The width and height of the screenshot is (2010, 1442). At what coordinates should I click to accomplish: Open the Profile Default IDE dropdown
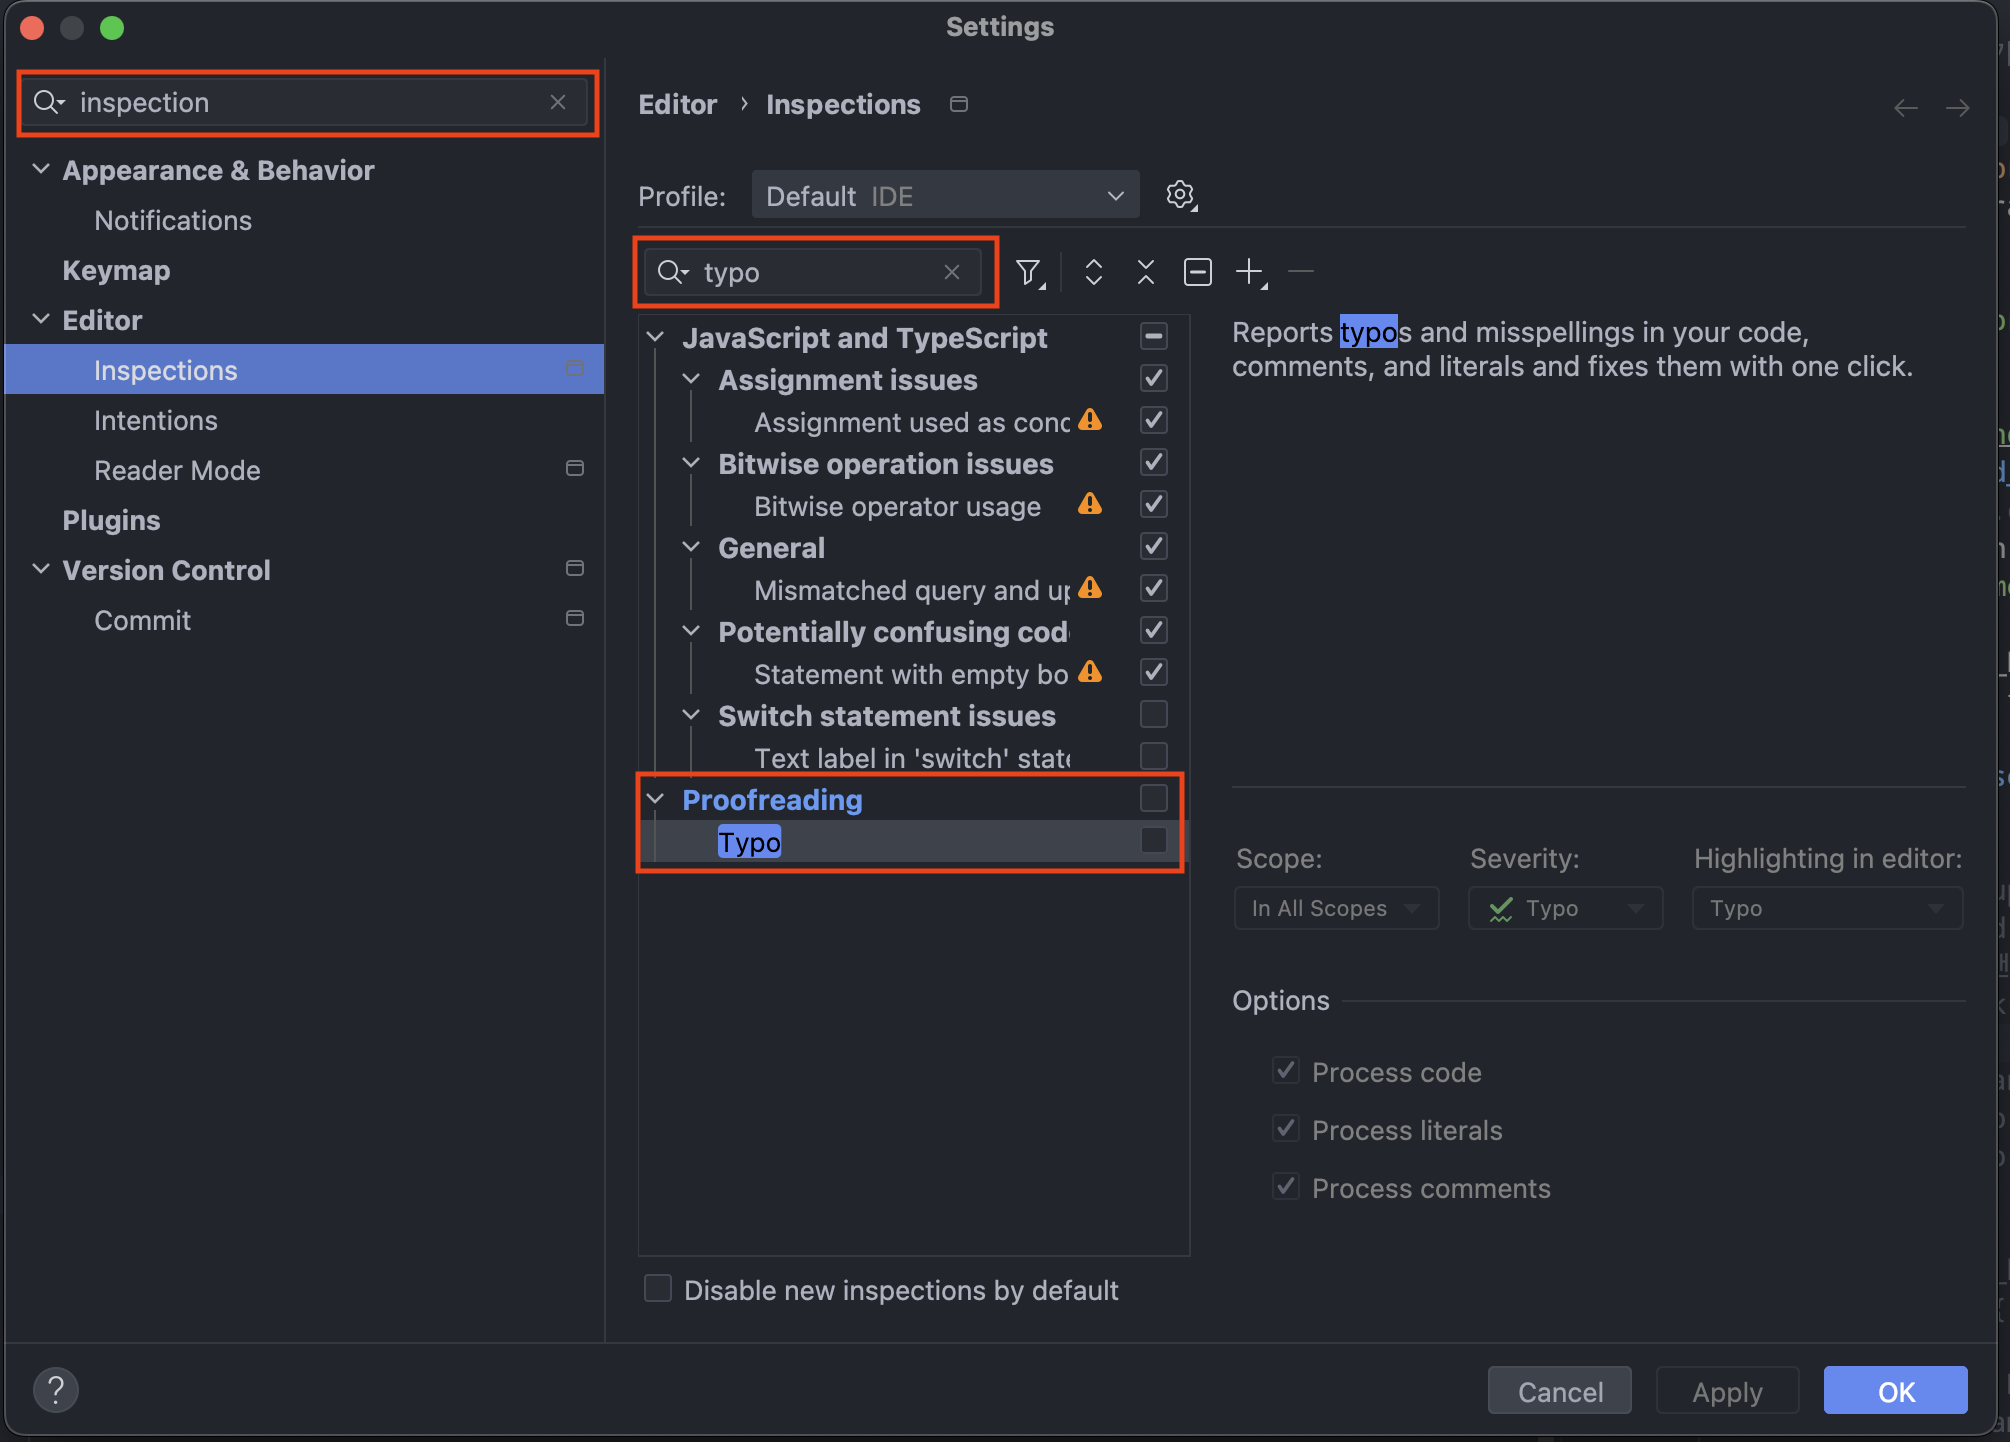pyautogui.click(x=944, y=196)
